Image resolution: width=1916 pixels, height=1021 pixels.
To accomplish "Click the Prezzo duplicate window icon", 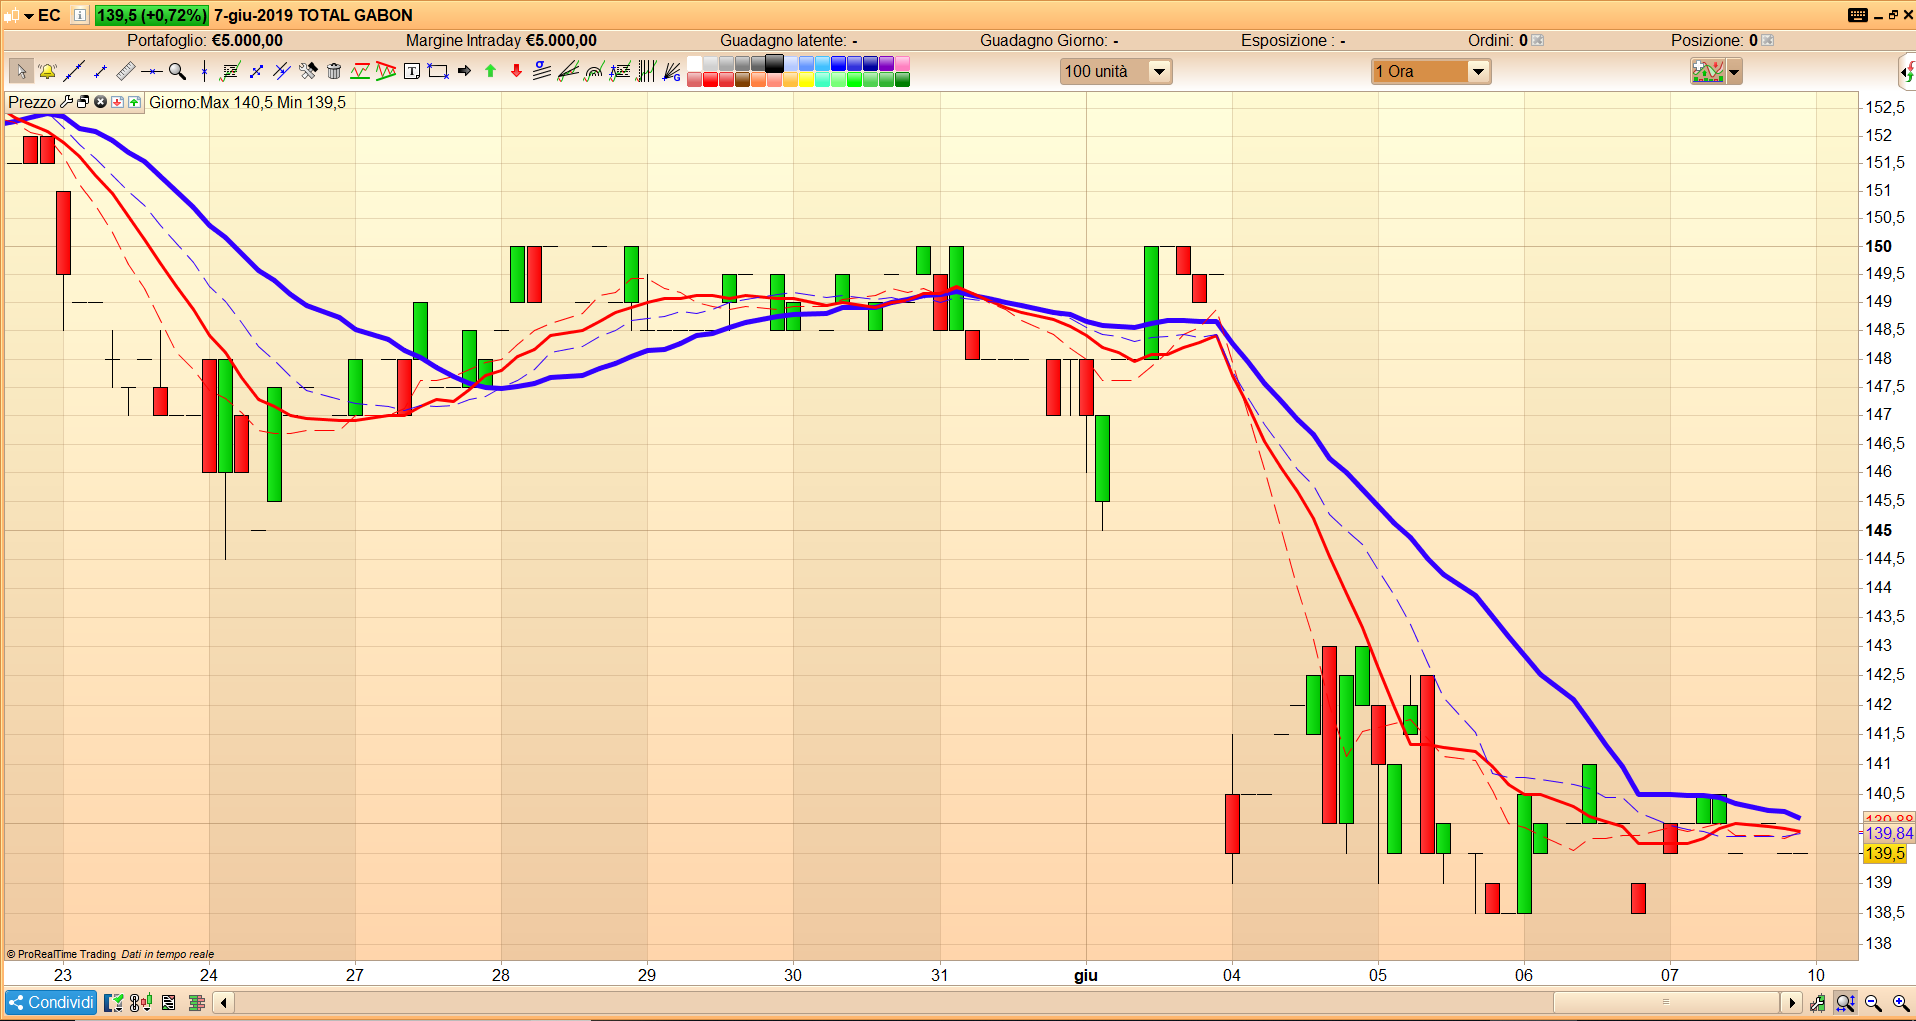I will [83, 102].
